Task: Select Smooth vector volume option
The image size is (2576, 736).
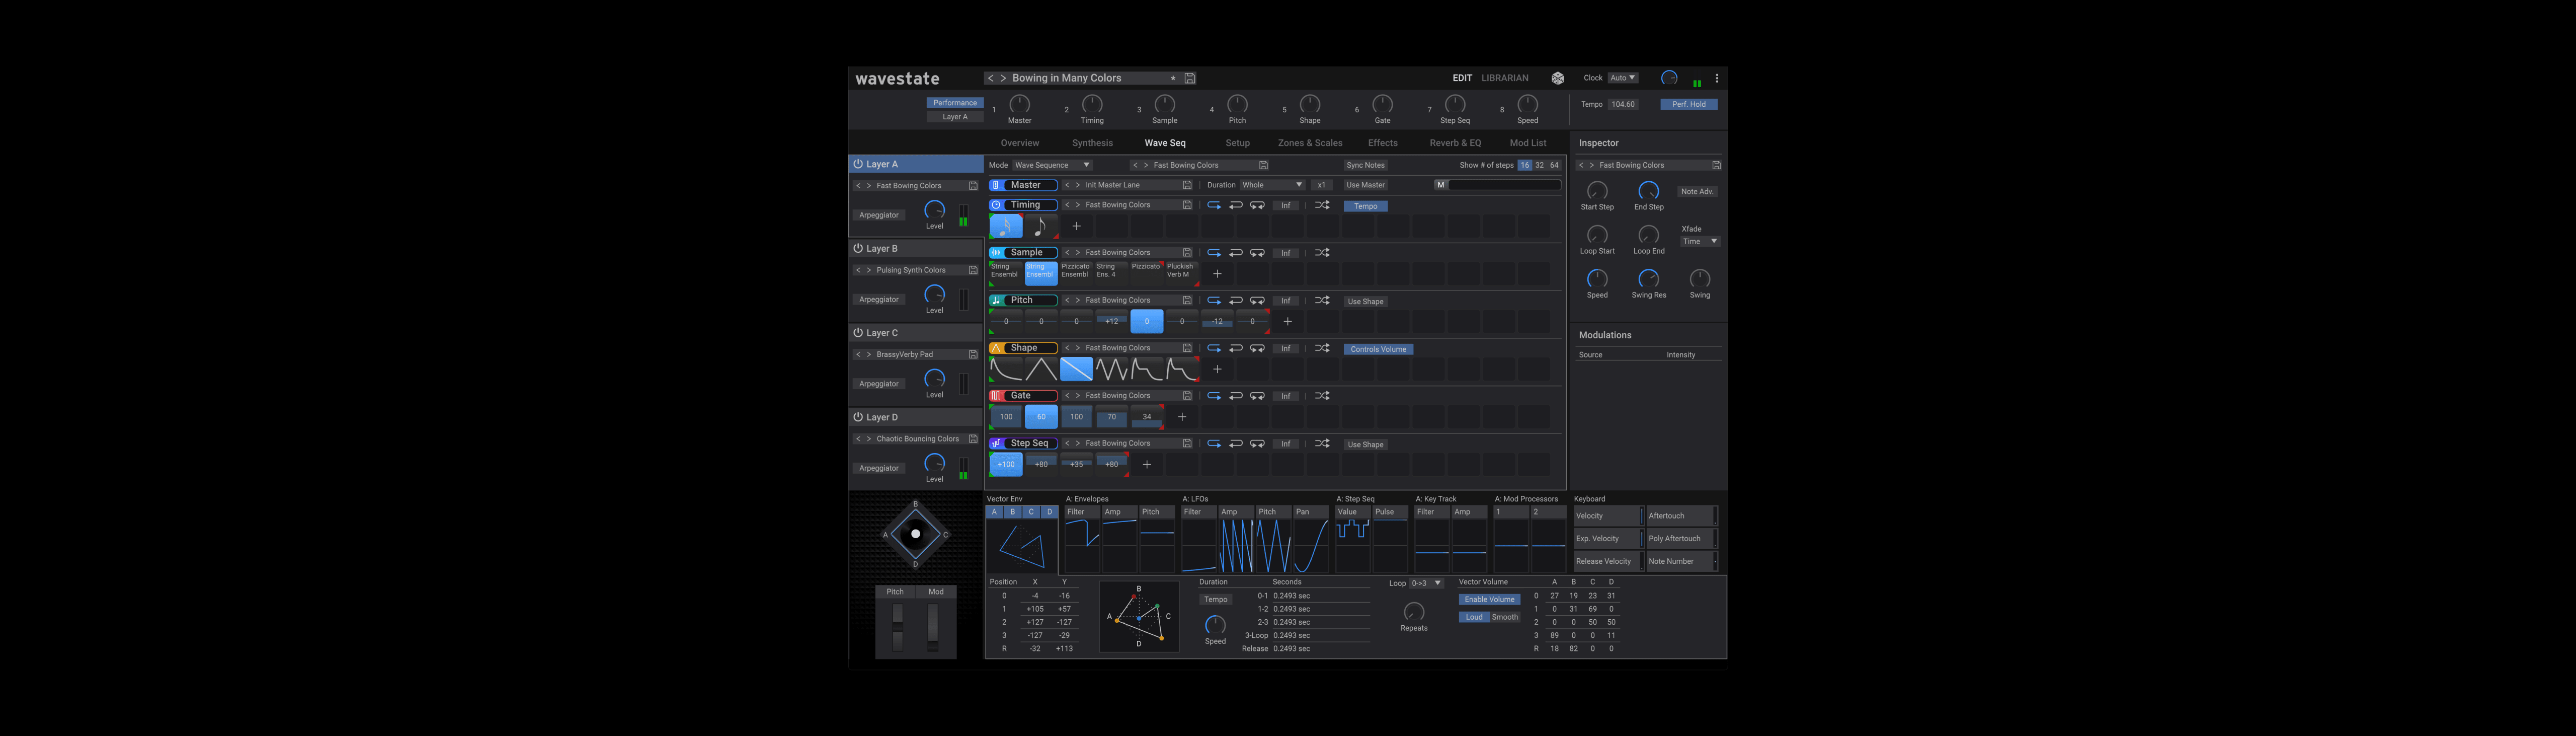Action: [x=1505, y=617]
